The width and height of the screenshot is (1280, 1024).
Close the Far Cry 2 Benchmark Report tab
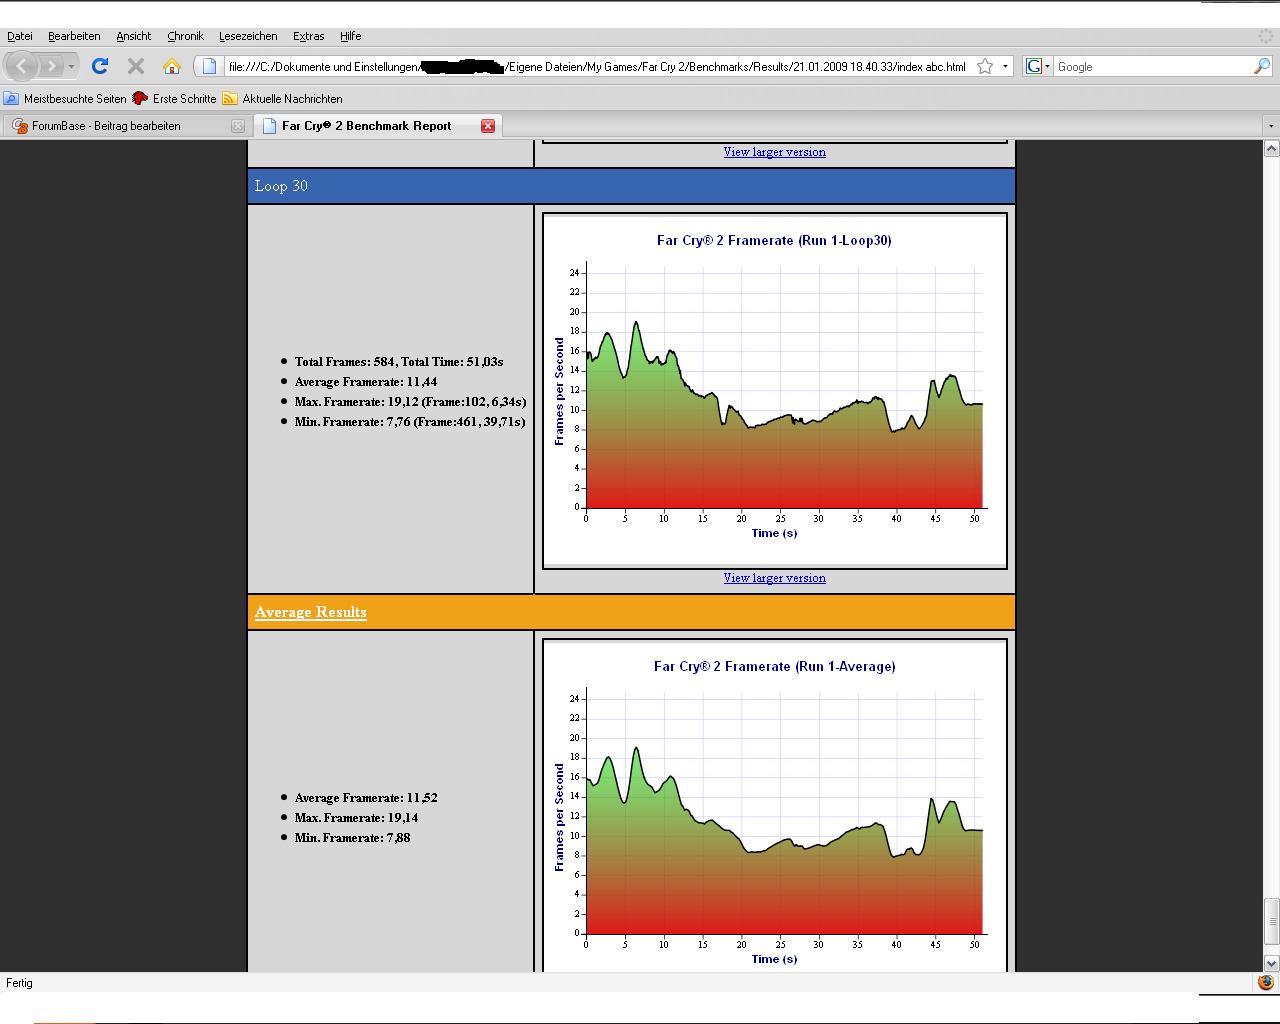point(488,126)
